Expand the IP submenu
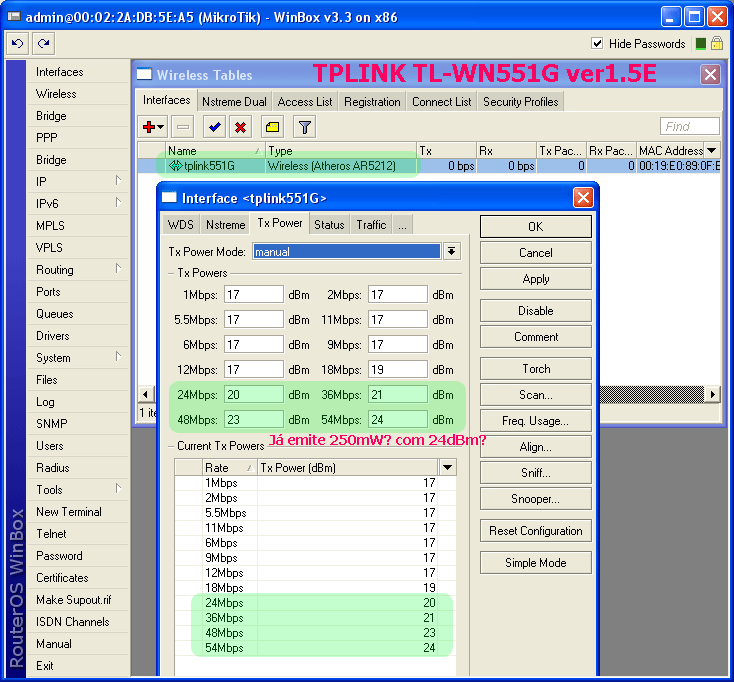The height and width of the screenshot is (682, 734). pyautogui.click(x=77, y=181)
